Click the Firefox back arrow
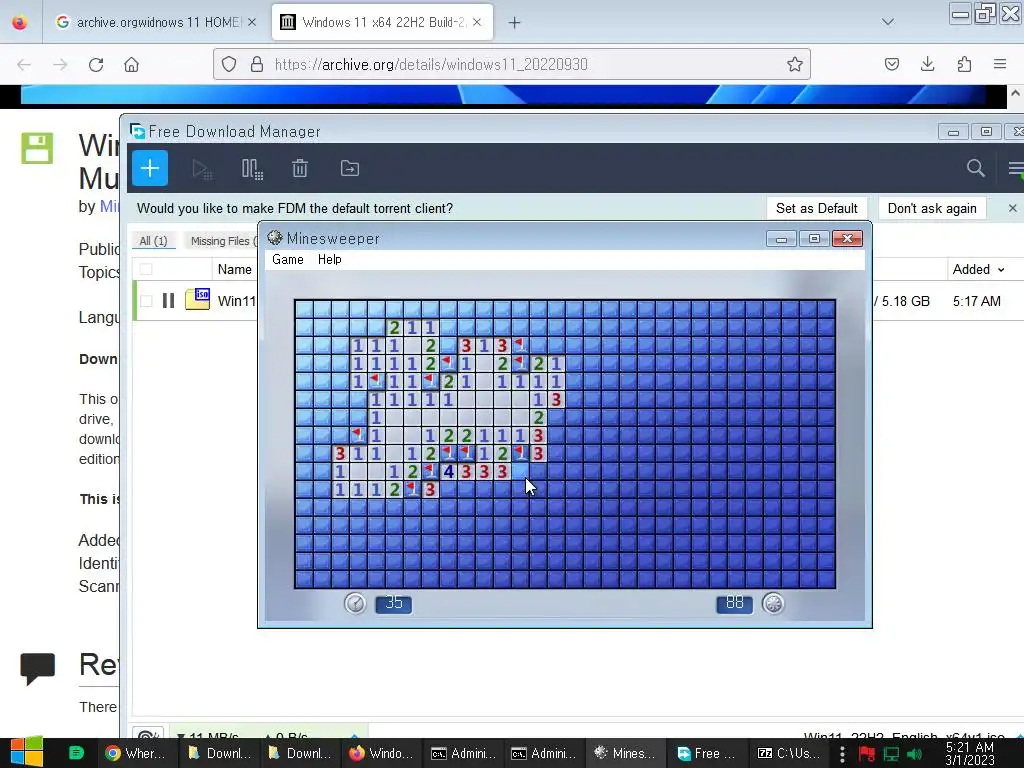This screenshot has width=1024, height=768. click(x=24, y=64)
